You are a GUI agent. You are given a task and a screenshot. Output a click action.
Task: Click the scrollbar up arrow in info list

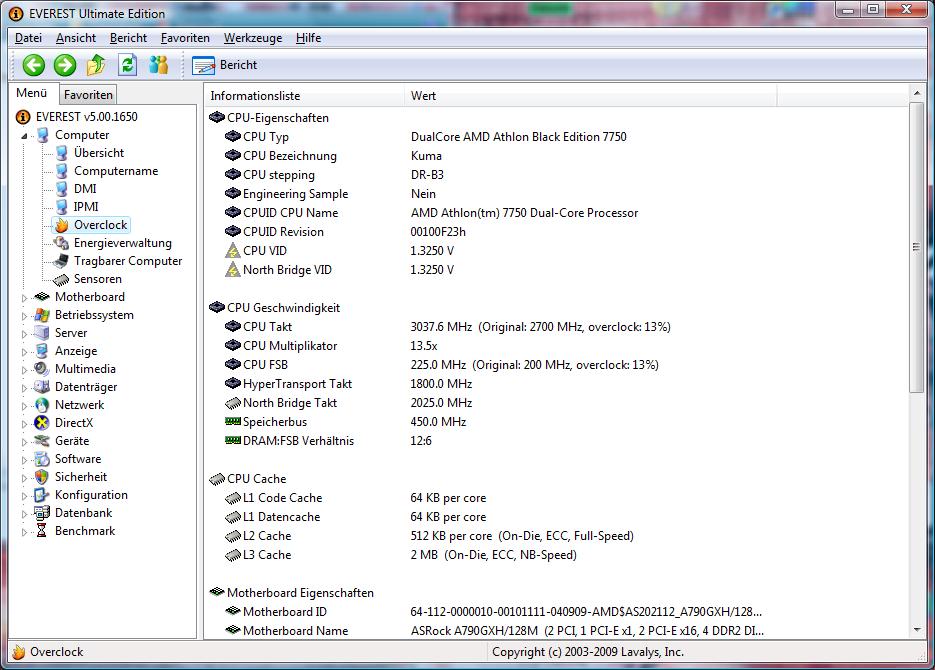click(917, 93)
